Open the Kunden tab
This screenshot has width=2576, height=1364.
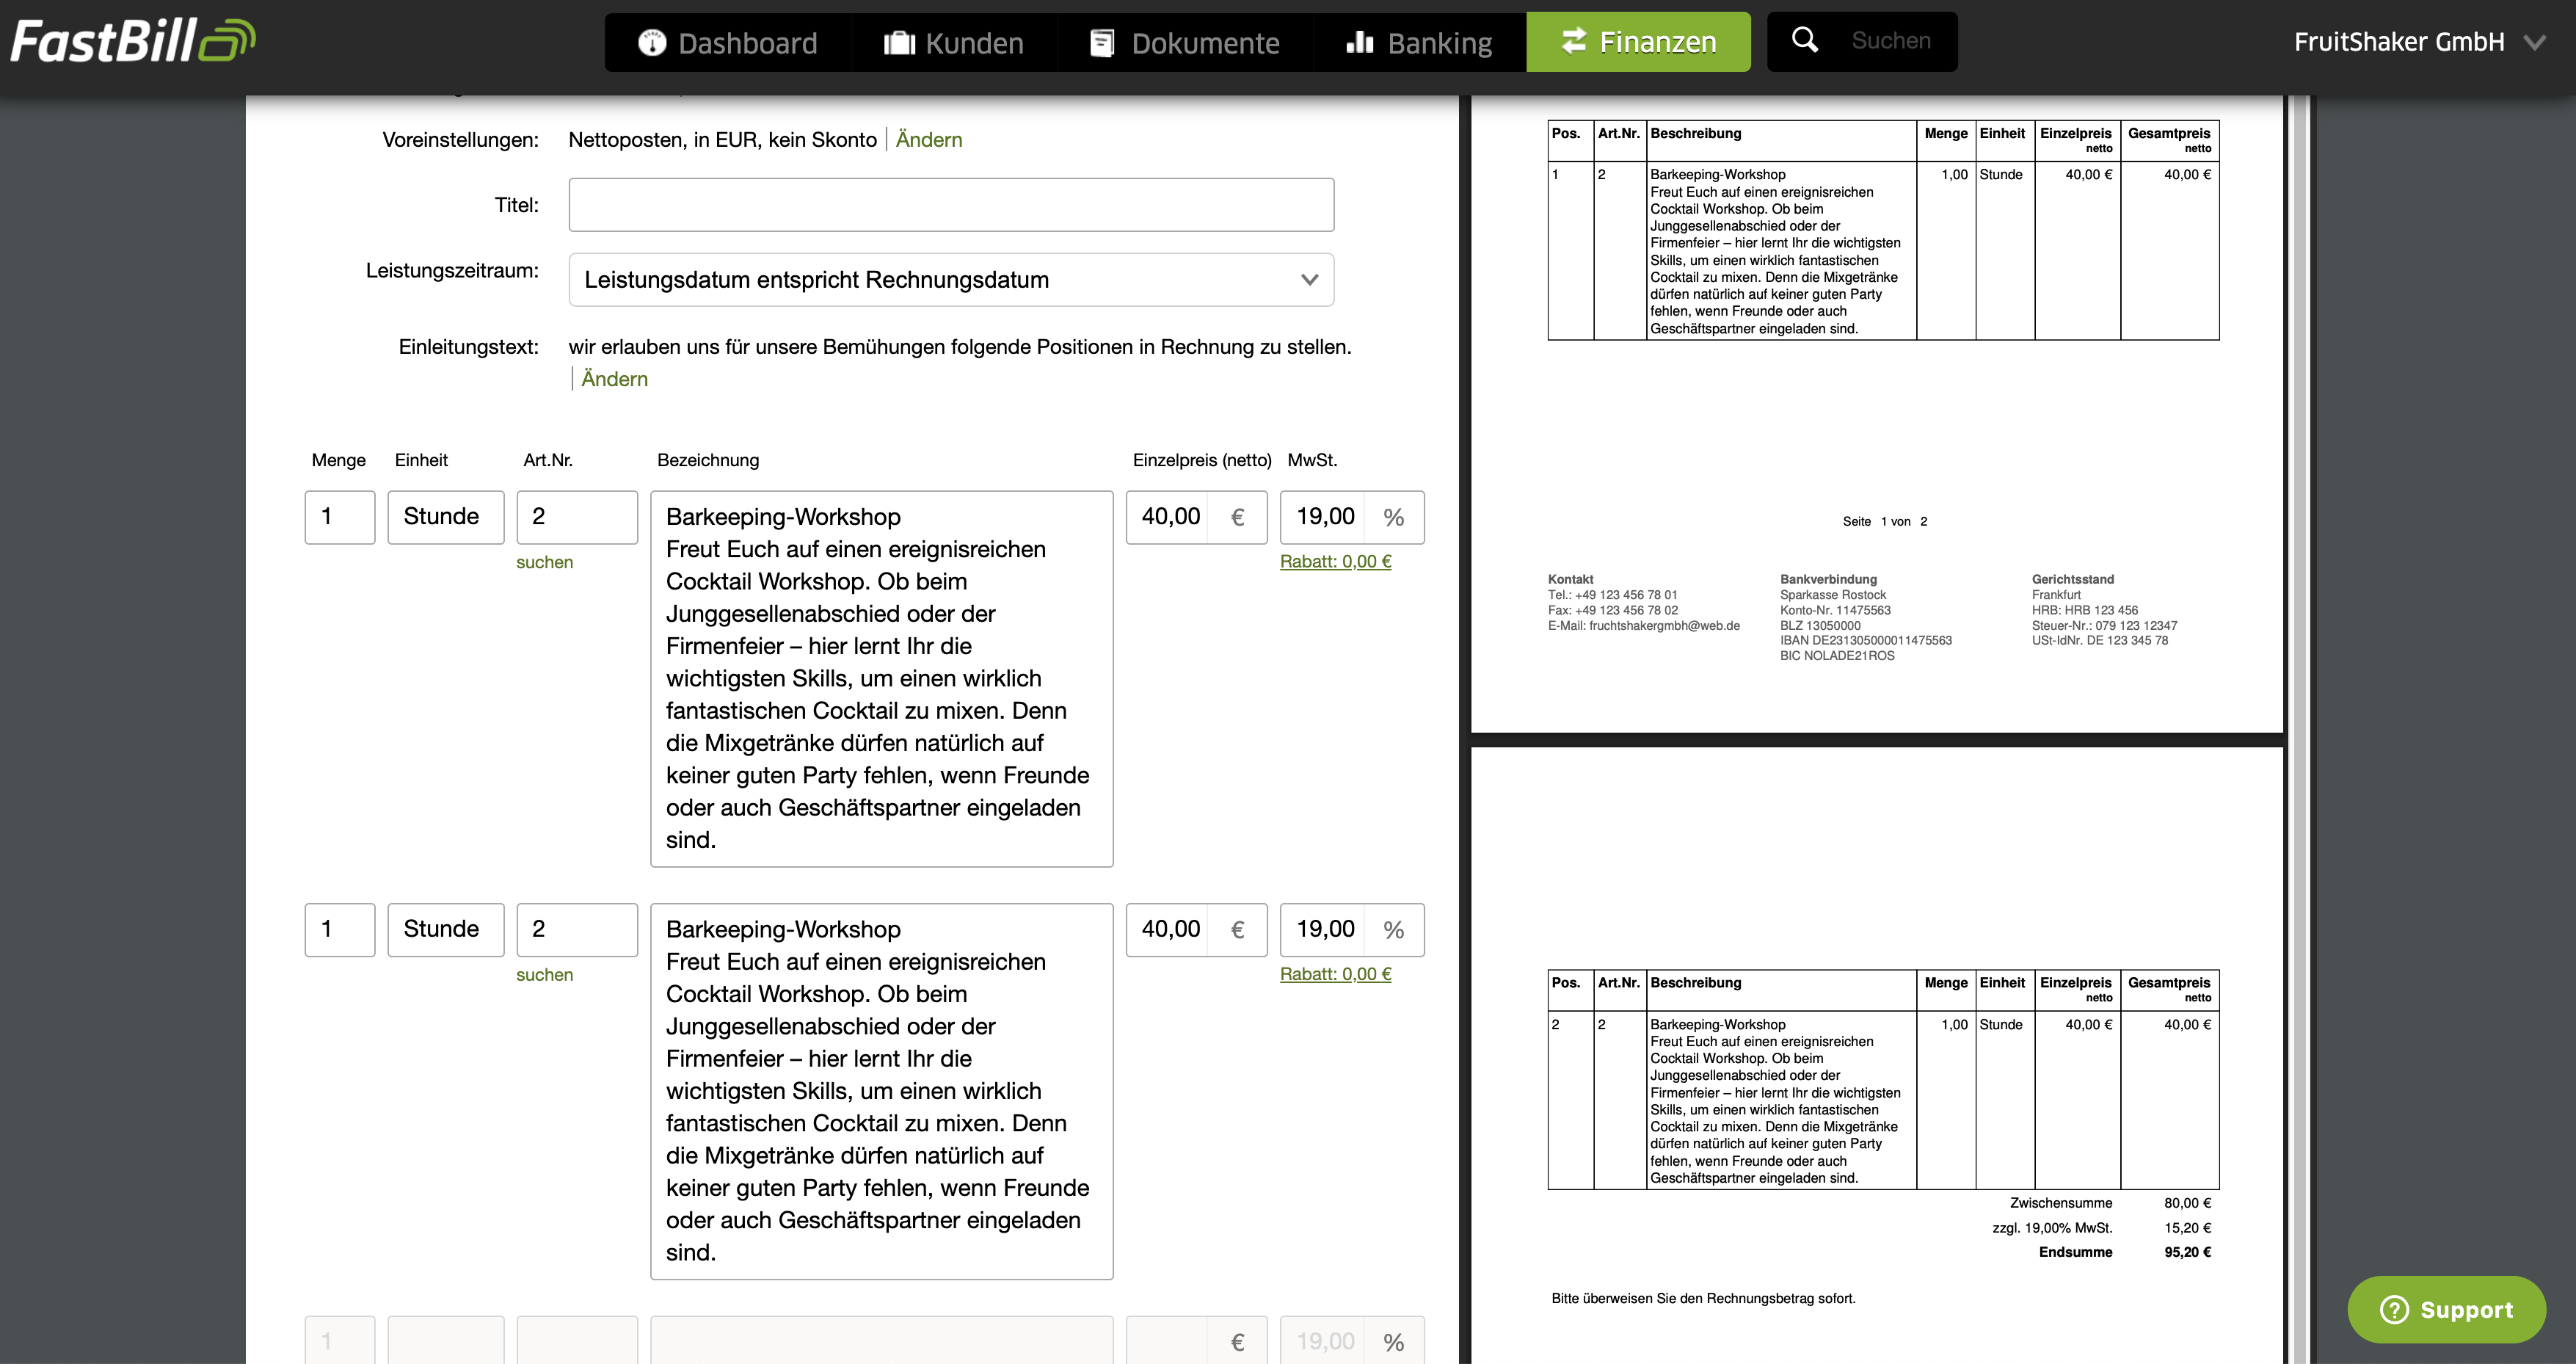954,42
